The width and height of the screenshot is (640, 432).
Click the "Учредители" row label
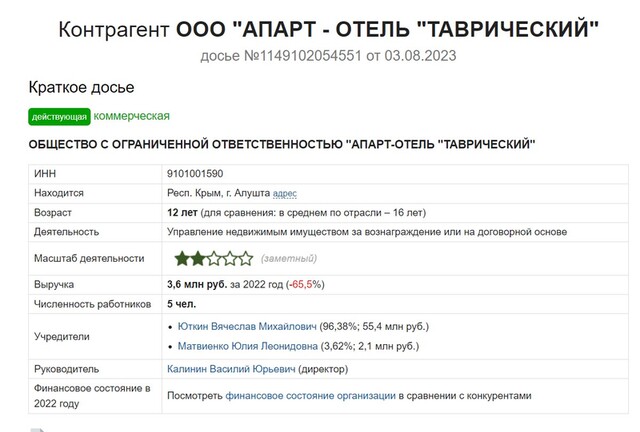point(62,337)
